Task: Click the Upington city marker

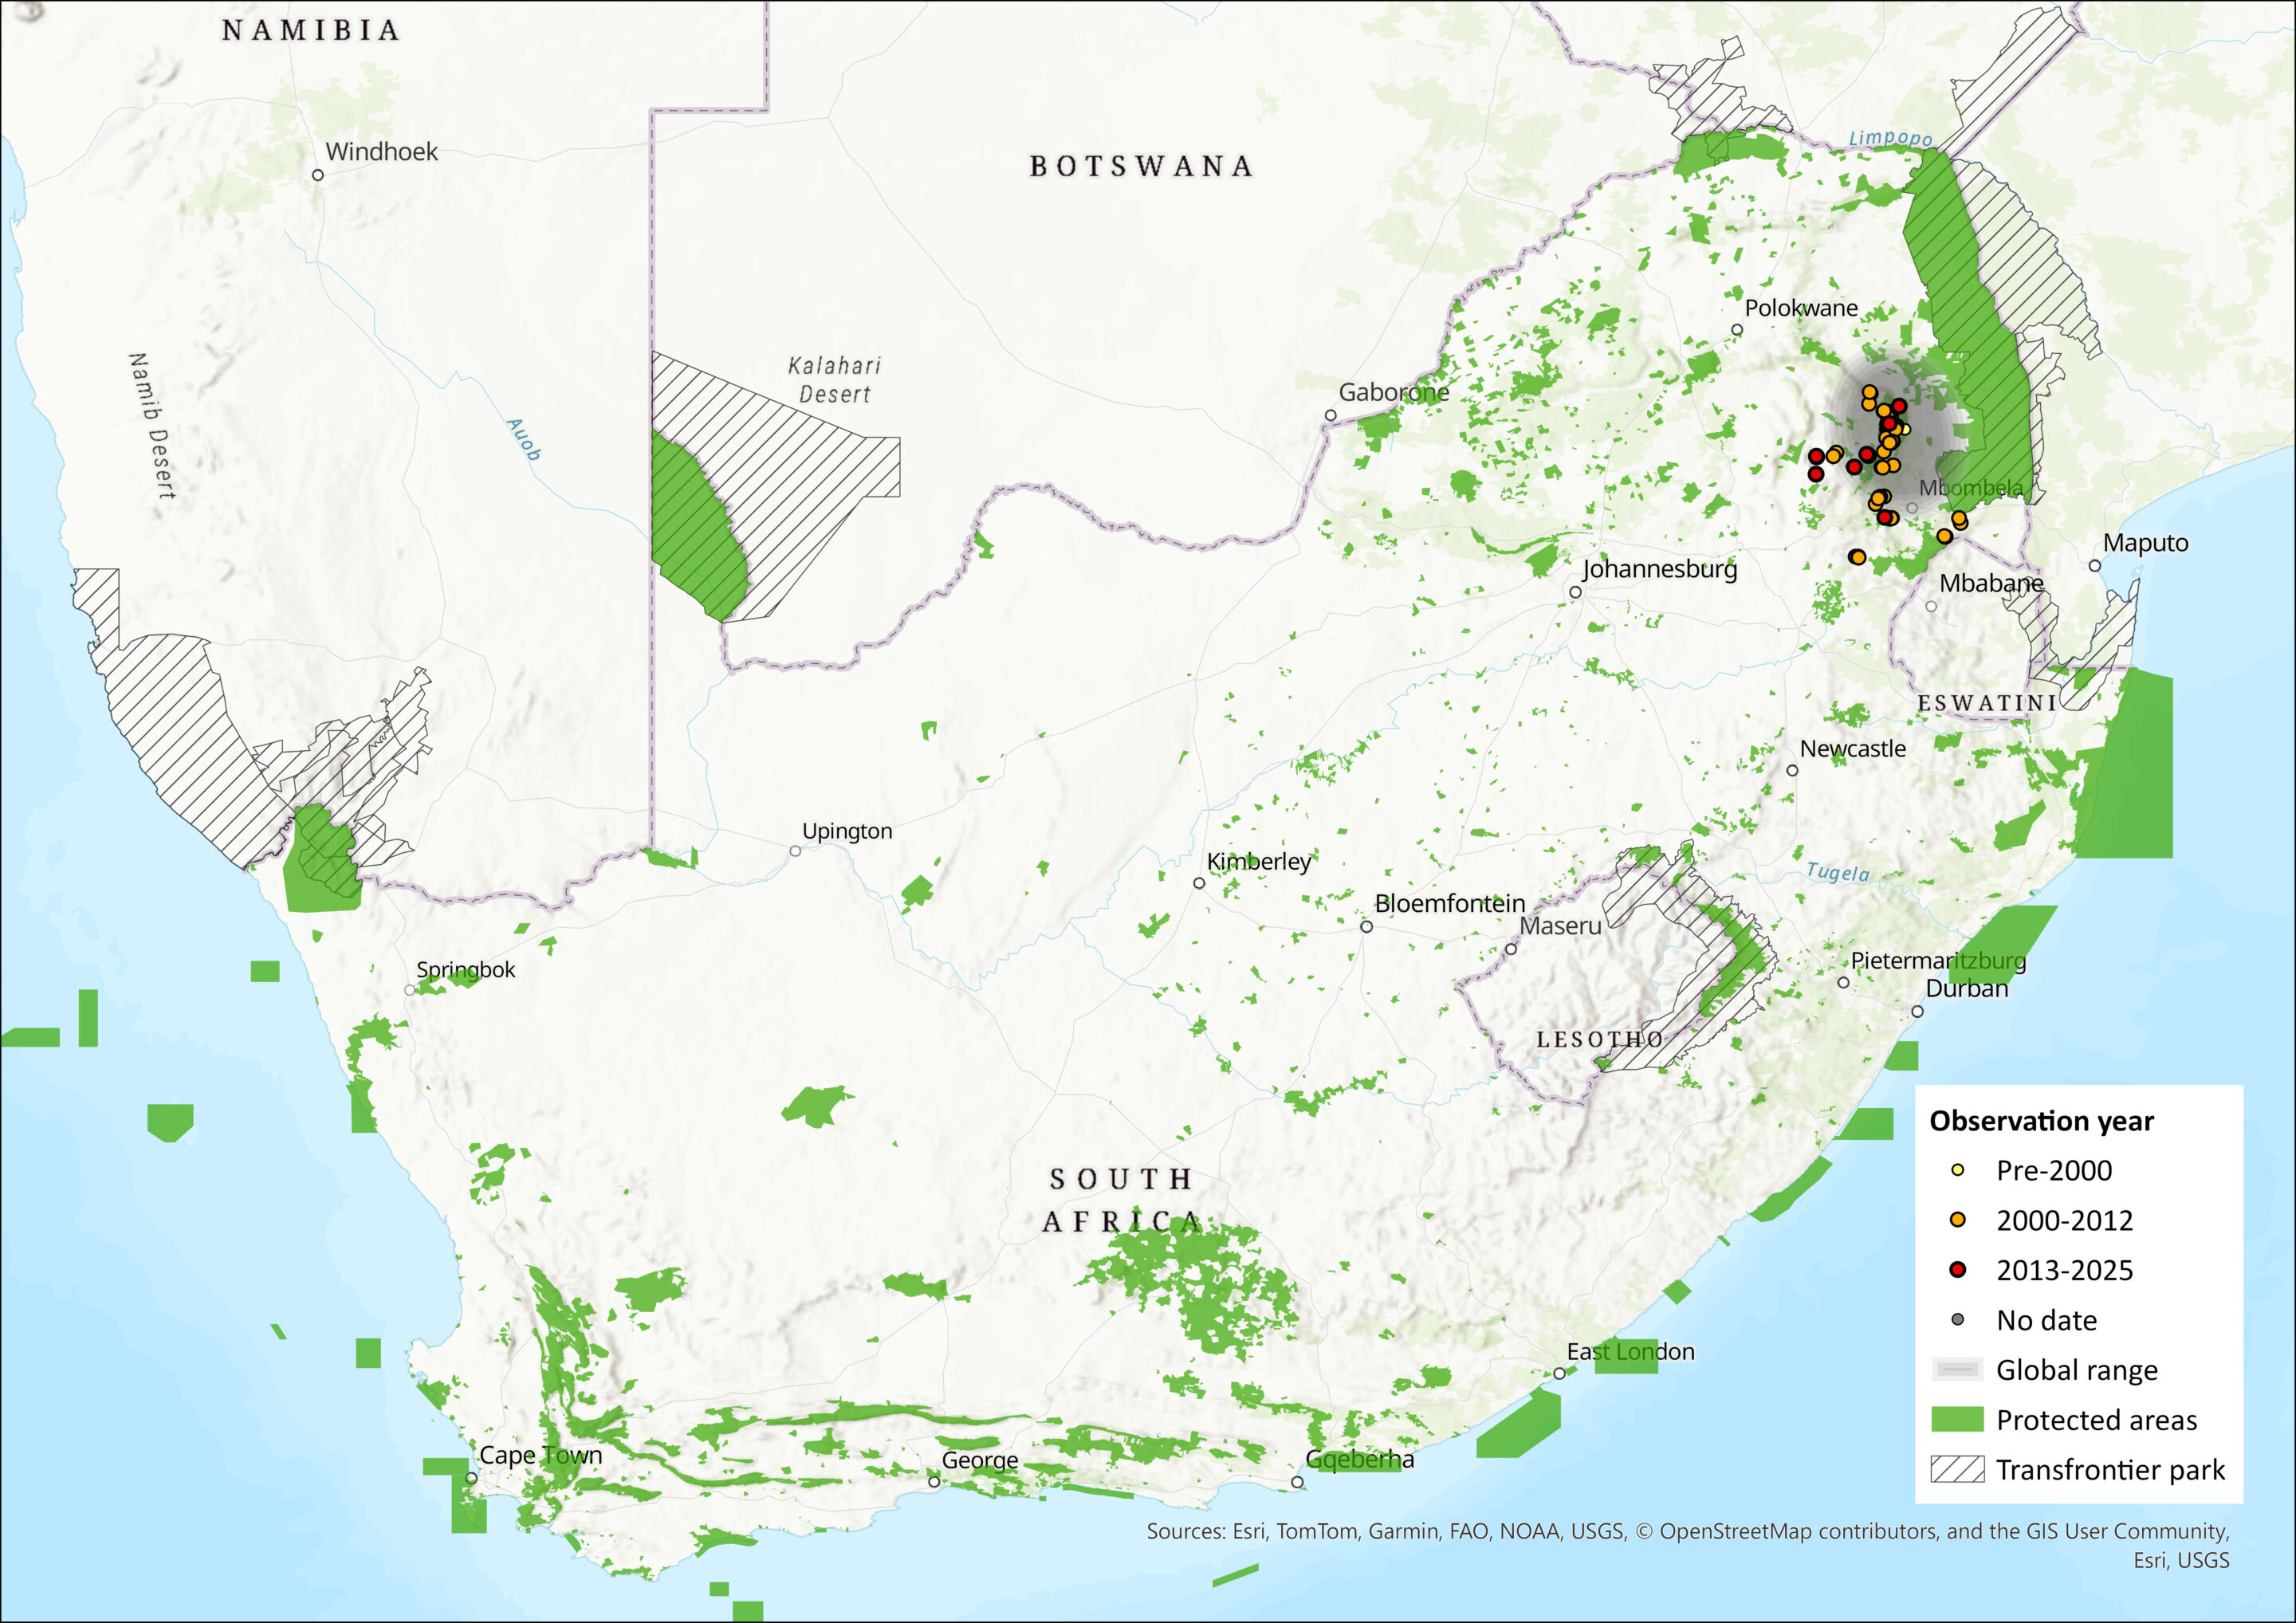Action: coord(795,851)
